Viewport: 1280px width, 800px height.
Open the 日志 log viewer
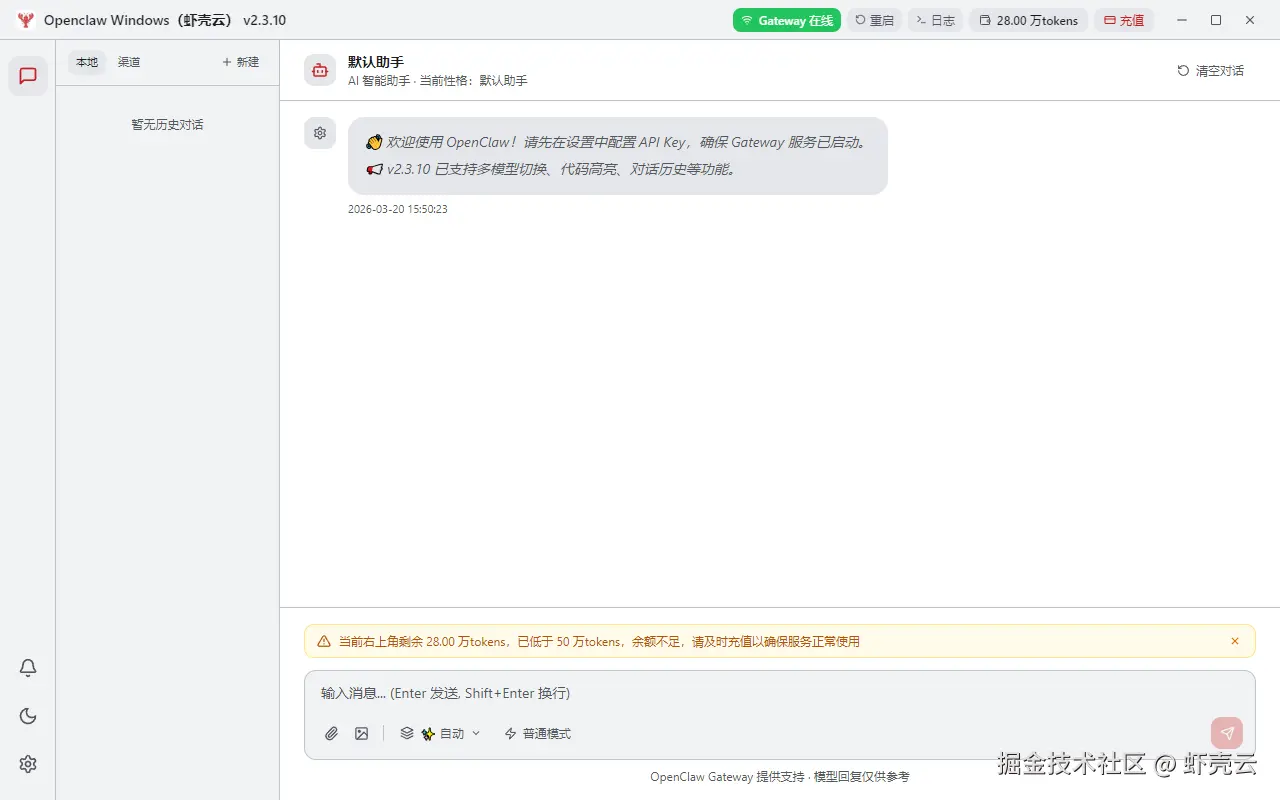coord(936,20)
